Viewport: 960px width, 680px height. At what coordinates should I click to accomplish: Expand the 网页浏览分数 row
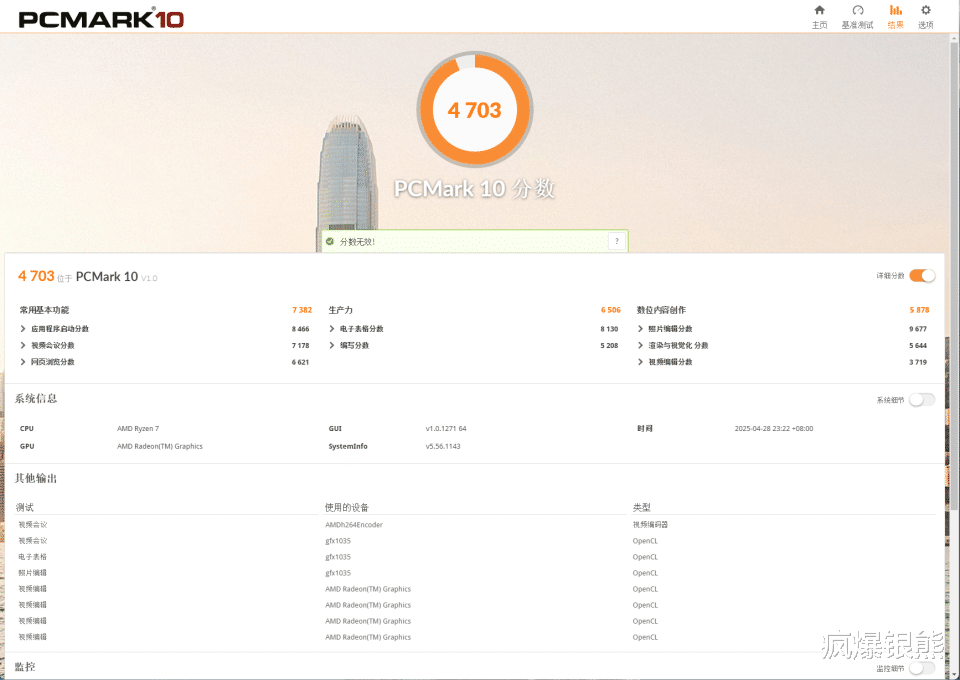pyautogui.click(x=23, y=362)
